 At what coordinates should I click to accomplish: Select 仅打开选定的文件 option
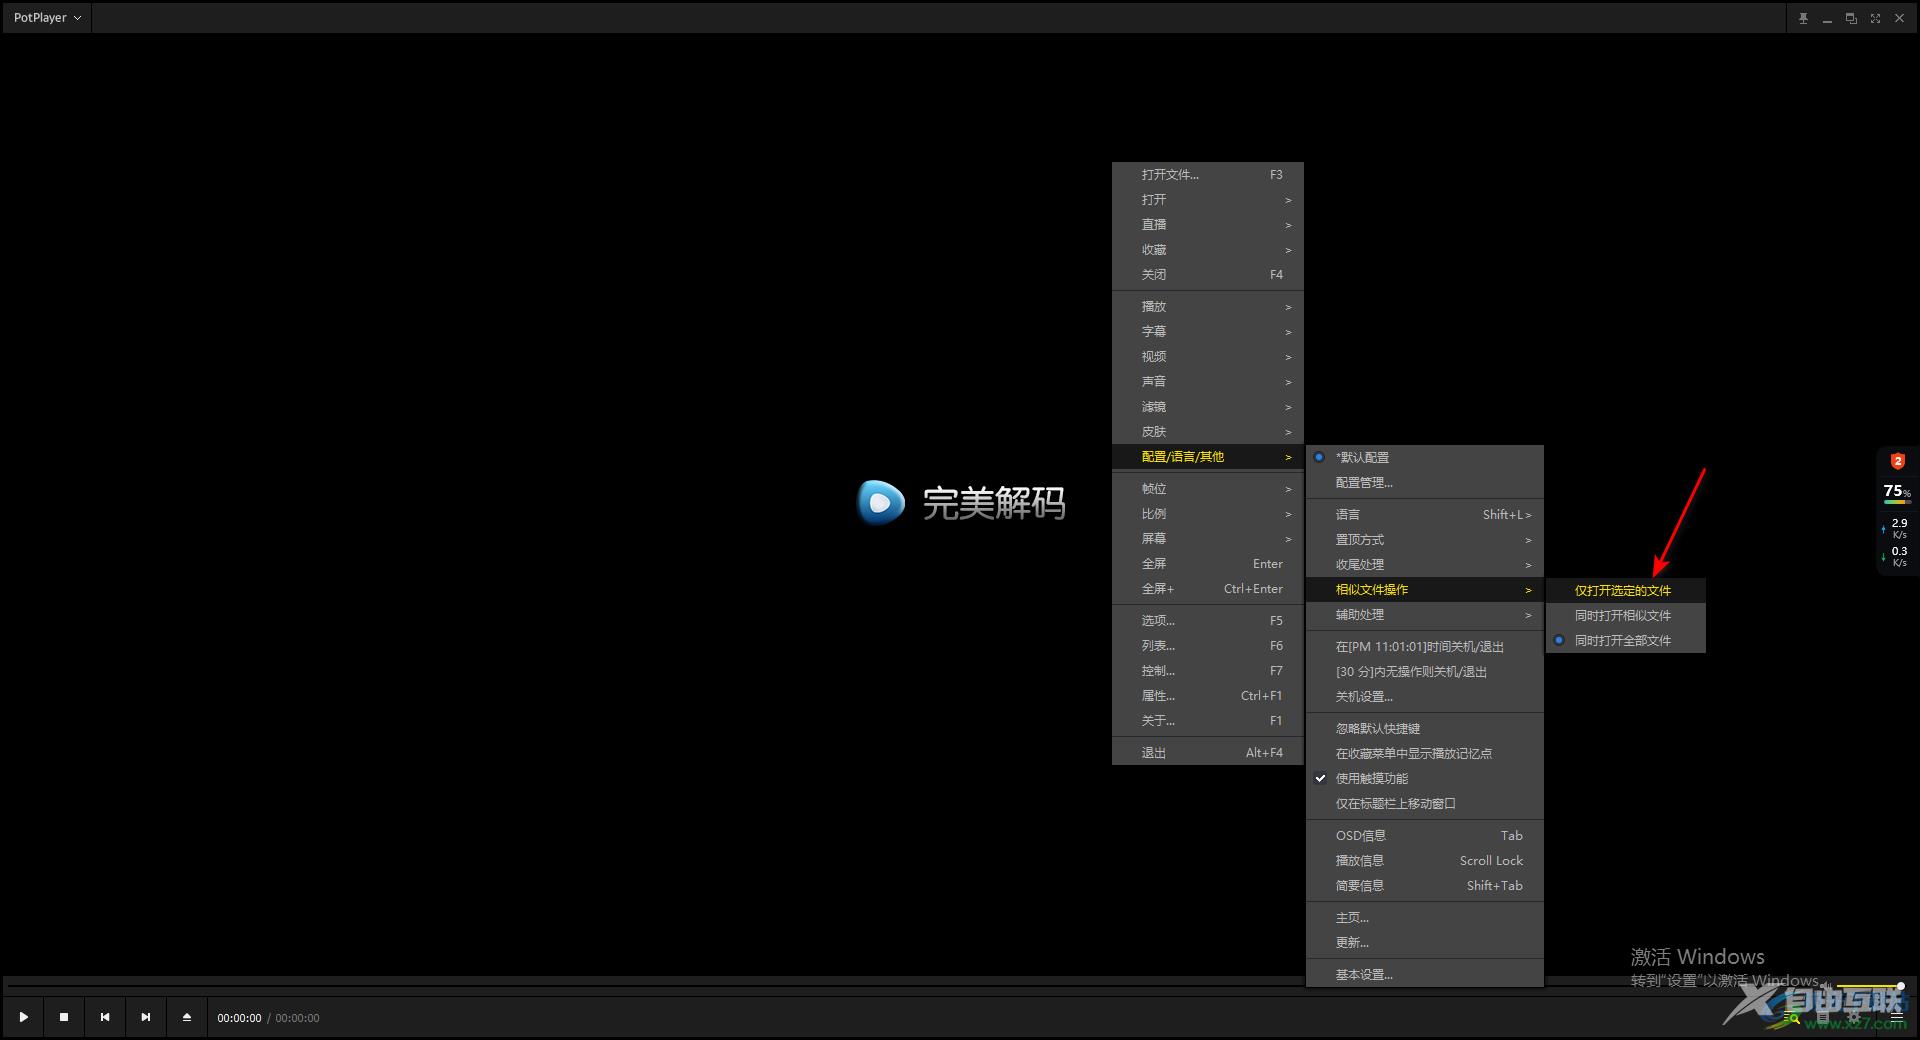pos(1626,590)
